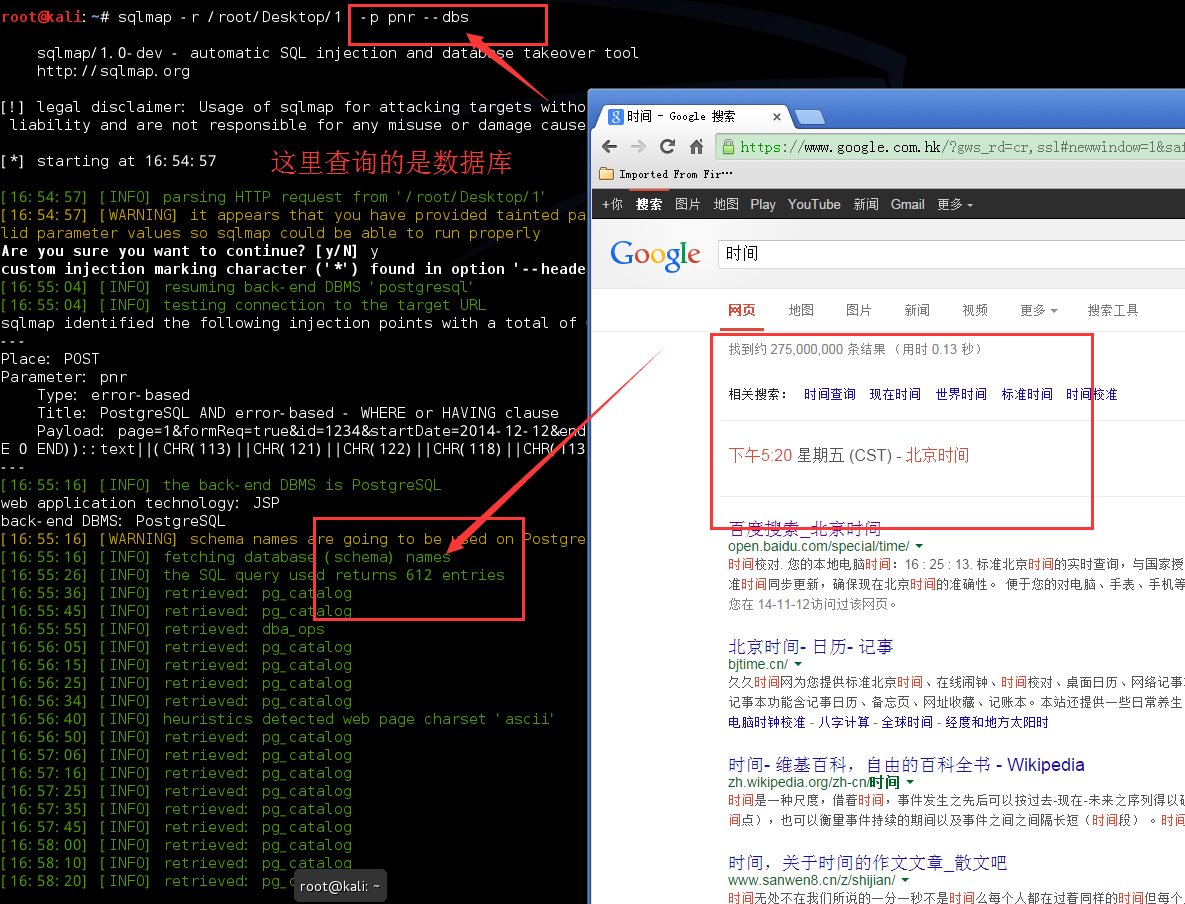Reload the Google search page
This screenshot has width=1185, height=904.
[x=667, y=147]
